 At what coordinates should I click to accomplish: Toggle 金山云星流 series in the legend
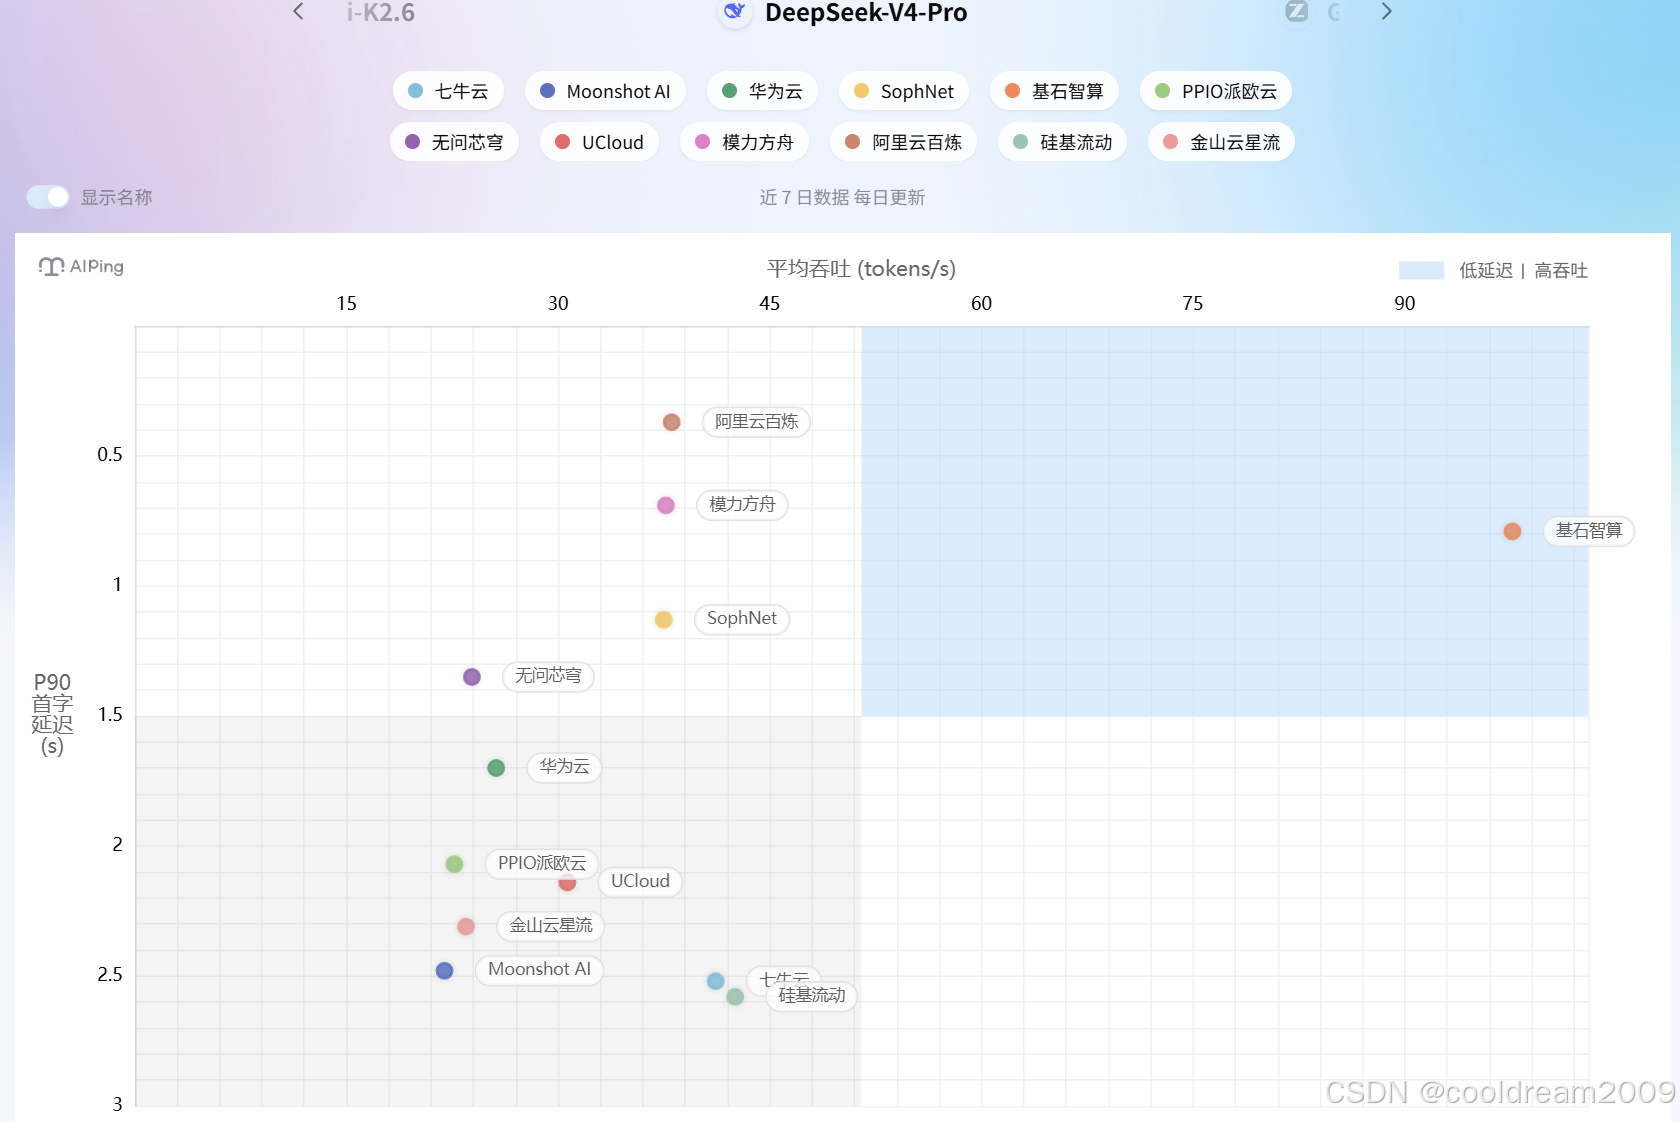point(1221,142)
